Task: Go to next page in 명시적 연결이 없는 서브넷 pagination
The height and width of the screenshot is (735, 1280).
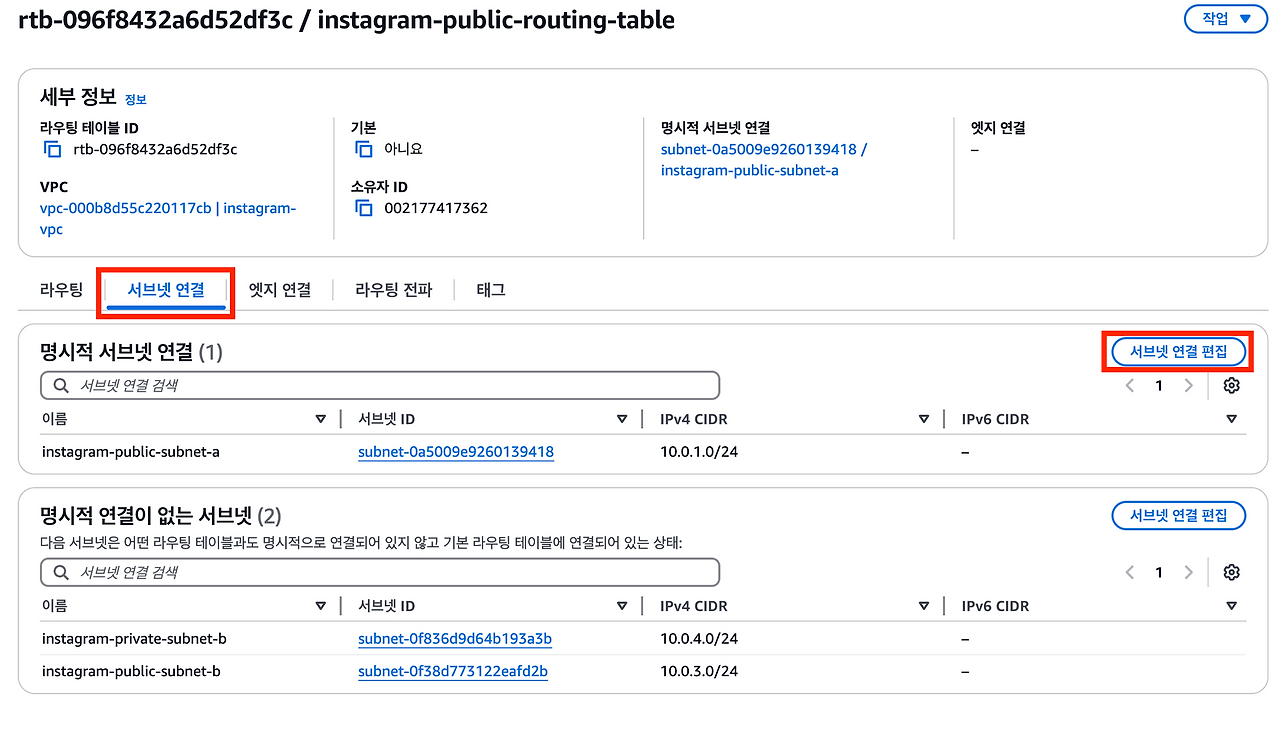Action: point(1188,572)
